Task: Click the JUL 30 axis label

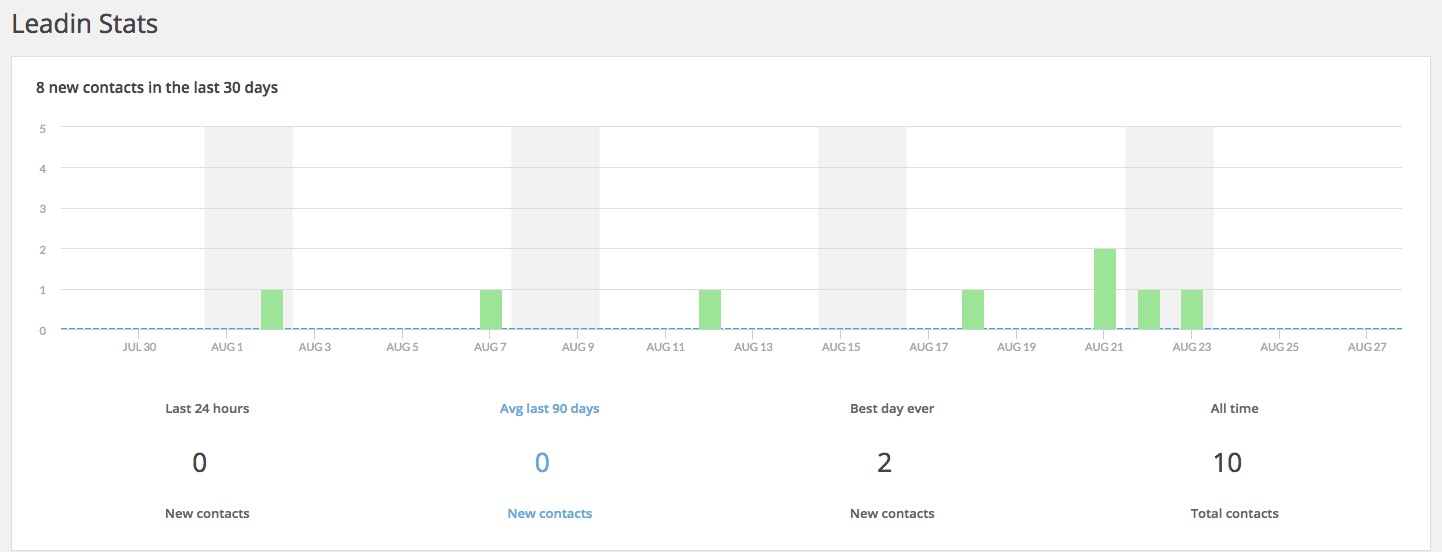Action: pos(139,348)
